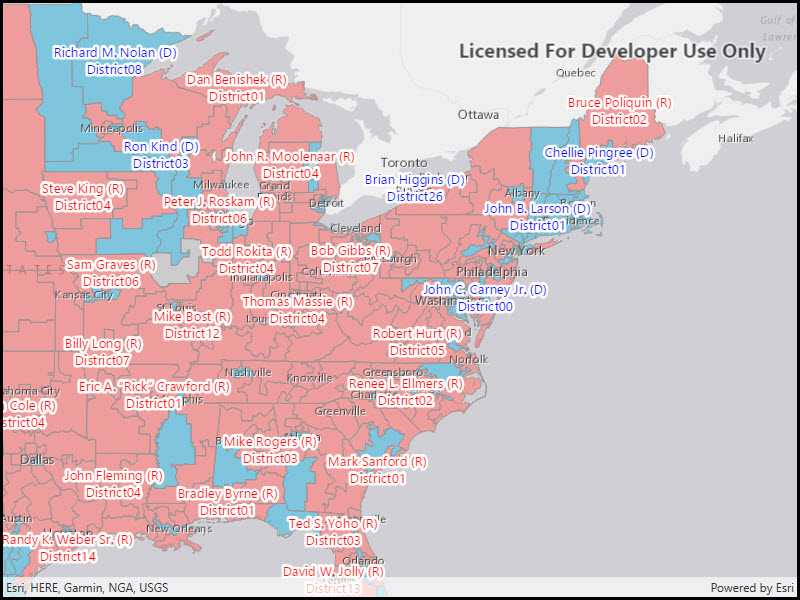Screen dimensions: 800x600
Task: Click the Ottawa city label
Action: pyautogui.click(x=478, y=115)
